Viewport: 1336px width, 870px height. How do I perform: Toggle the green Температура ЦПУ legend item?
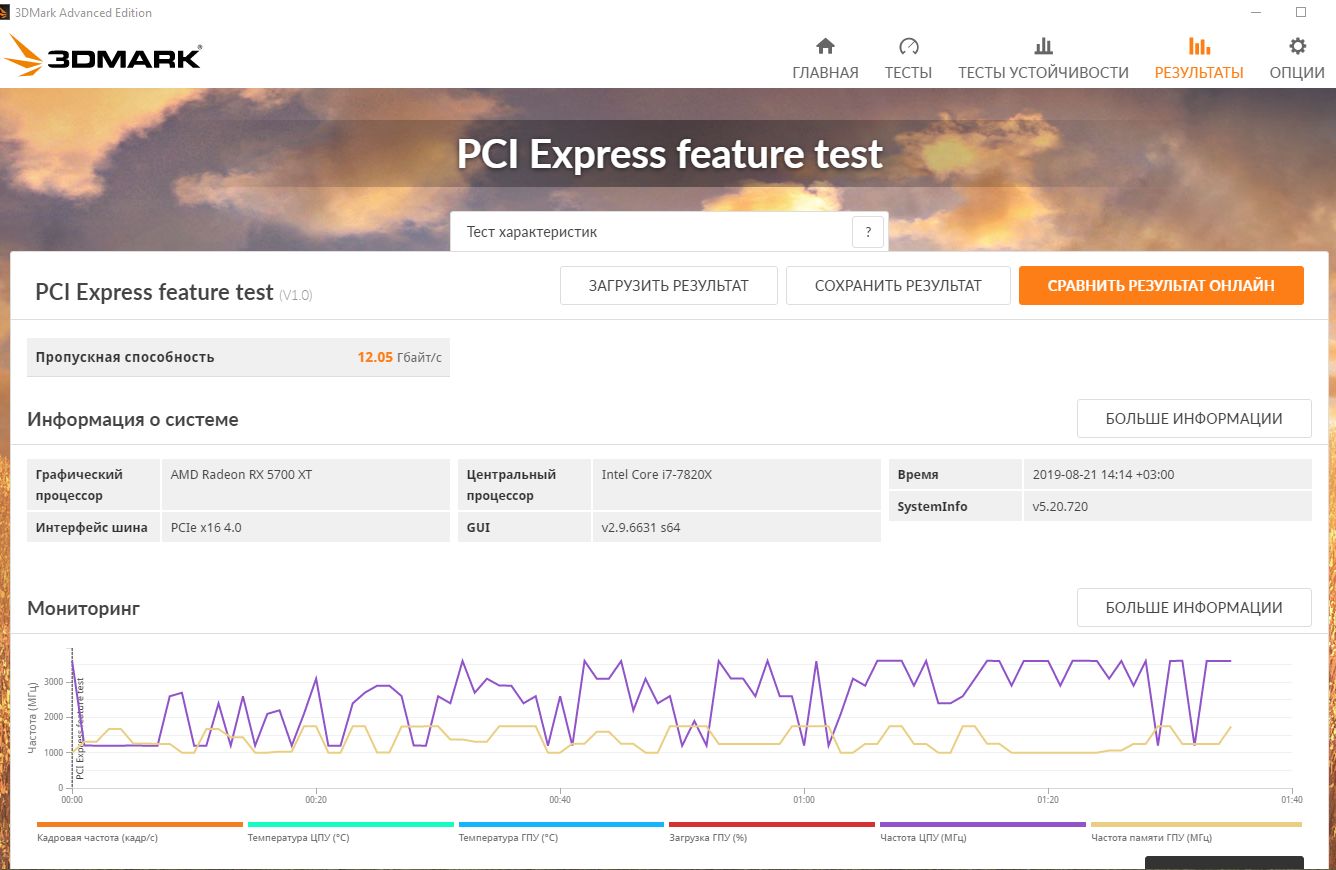click(x=350, y=831)
